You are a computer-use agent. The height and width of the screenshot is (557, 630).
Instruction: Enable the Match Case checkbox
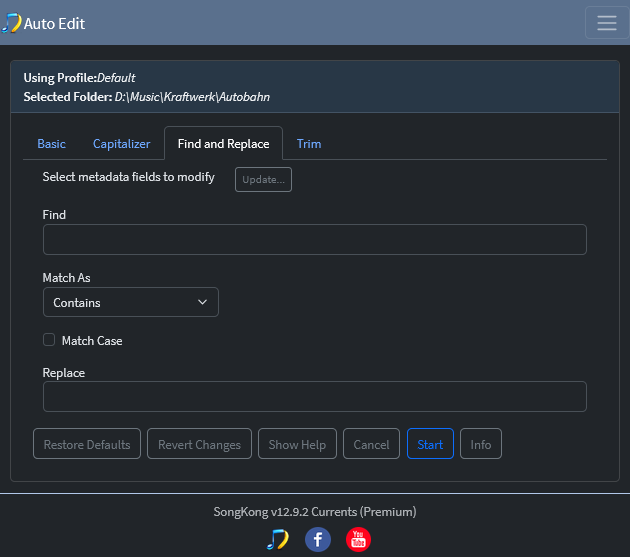[49, 340]
